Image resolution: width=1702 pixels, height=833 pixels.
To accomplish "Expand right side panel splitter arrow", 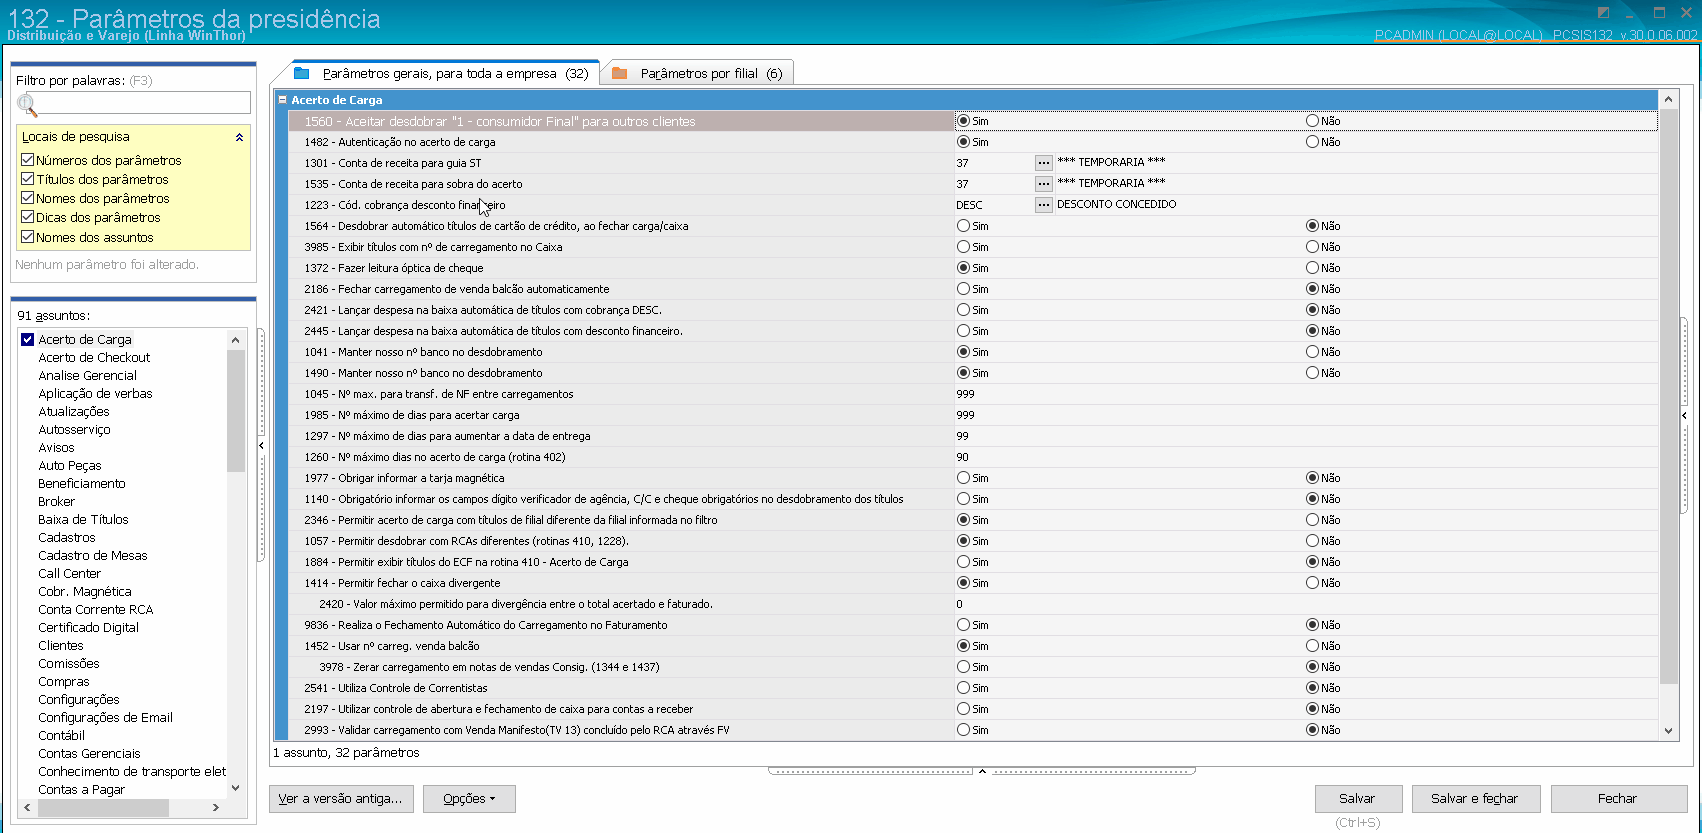I will 1684,416.
